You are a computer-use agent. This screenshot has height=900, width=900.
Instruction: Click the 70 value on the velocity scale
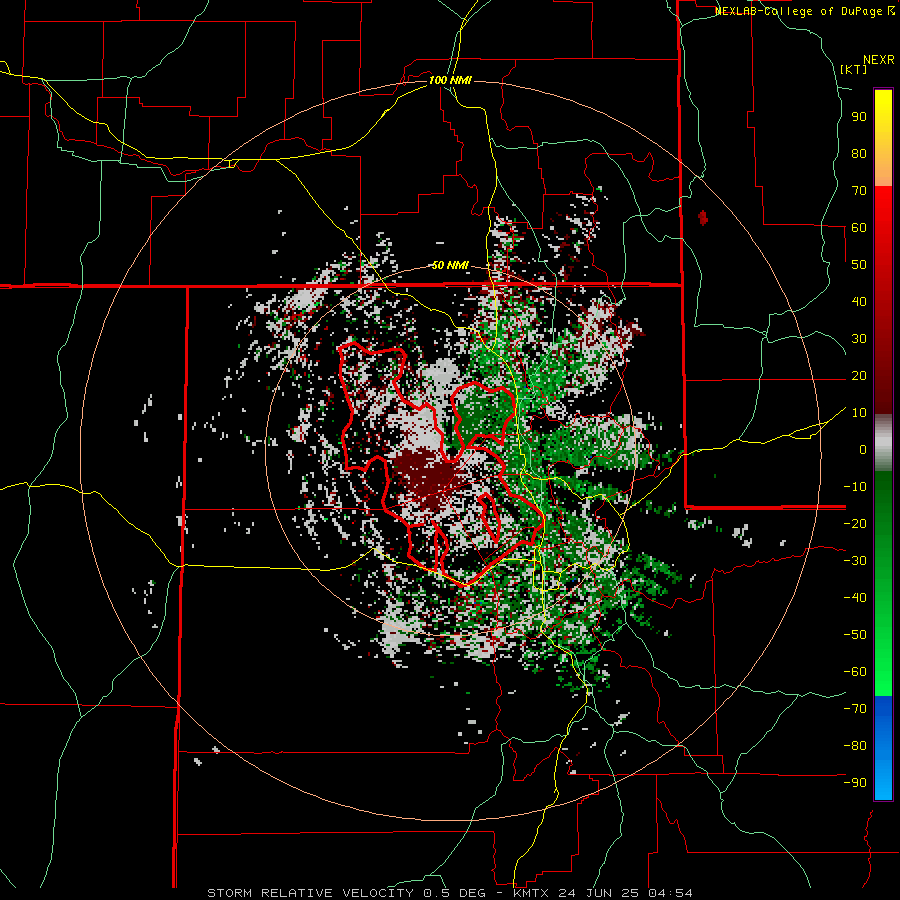coord(859,191)
